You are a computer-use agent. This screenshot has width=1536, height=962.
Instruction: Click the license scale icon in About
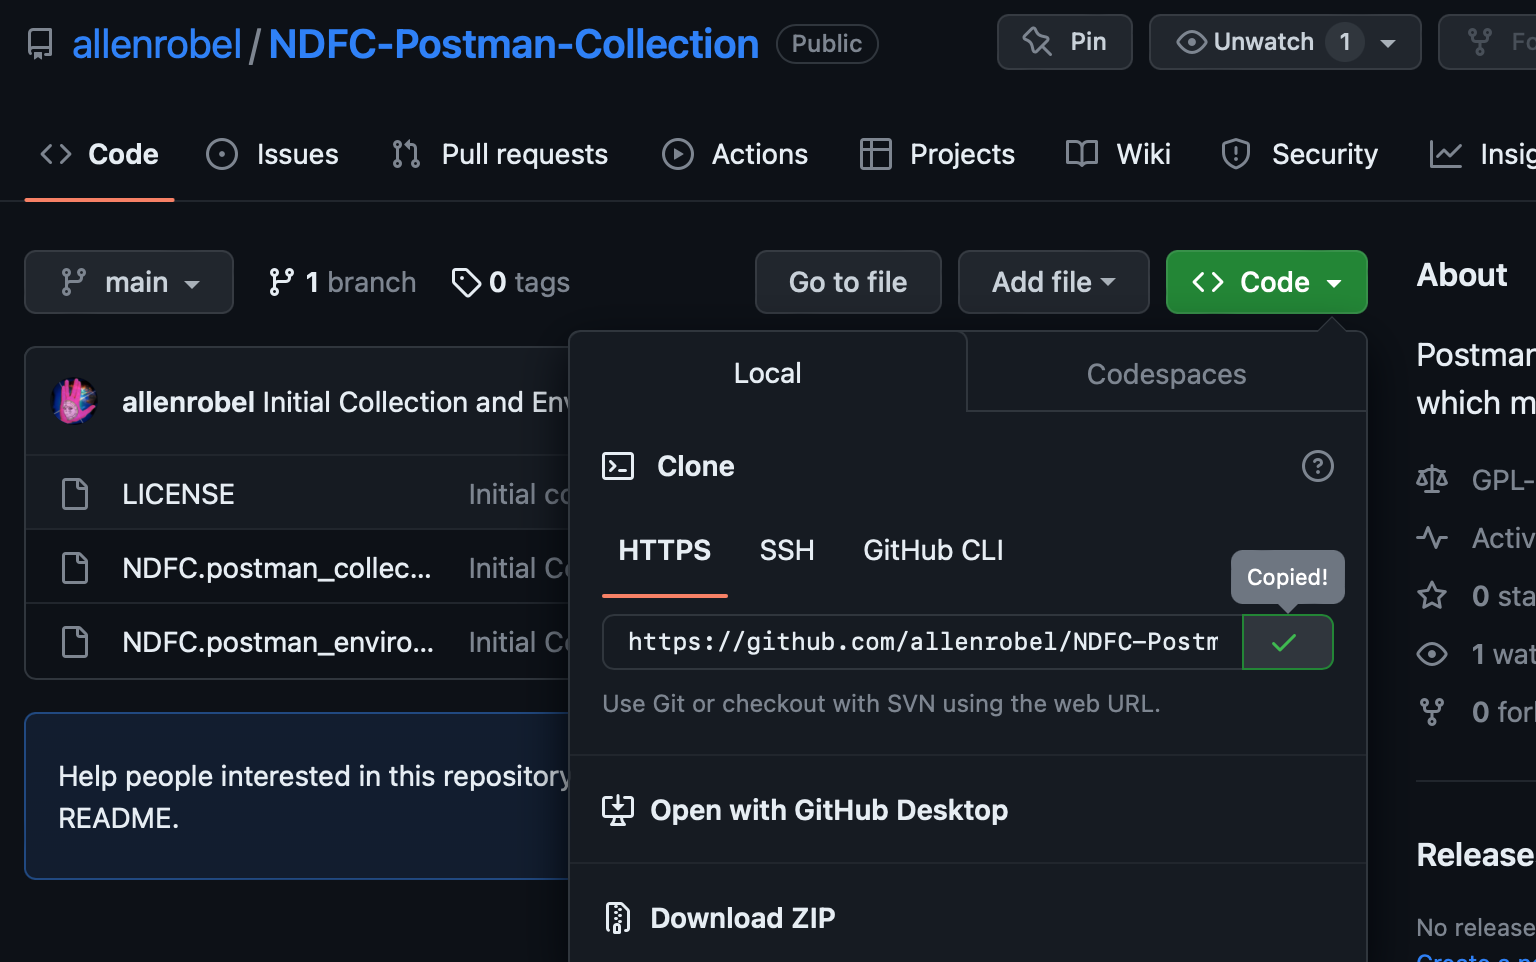click(x=1432, y=480)
